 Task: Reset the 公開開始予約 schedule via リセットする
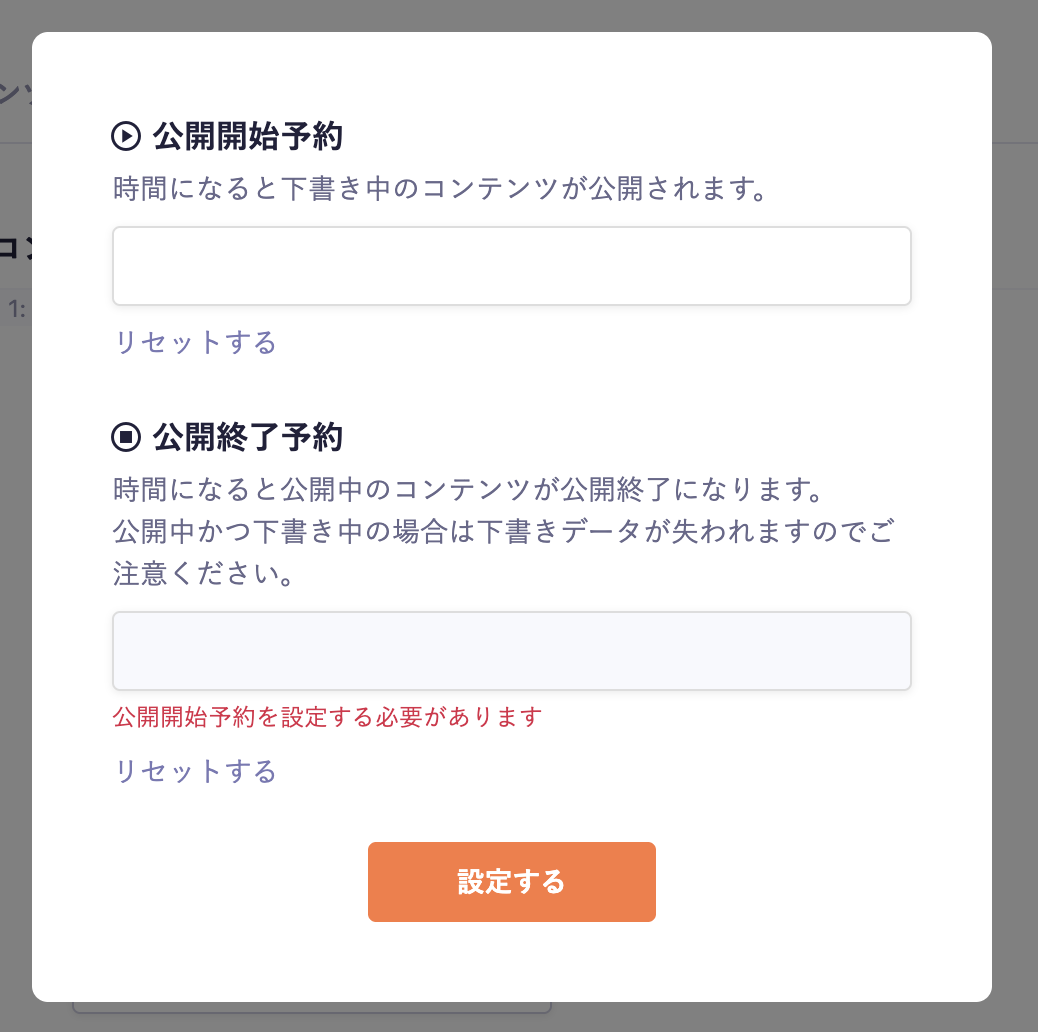195,343
